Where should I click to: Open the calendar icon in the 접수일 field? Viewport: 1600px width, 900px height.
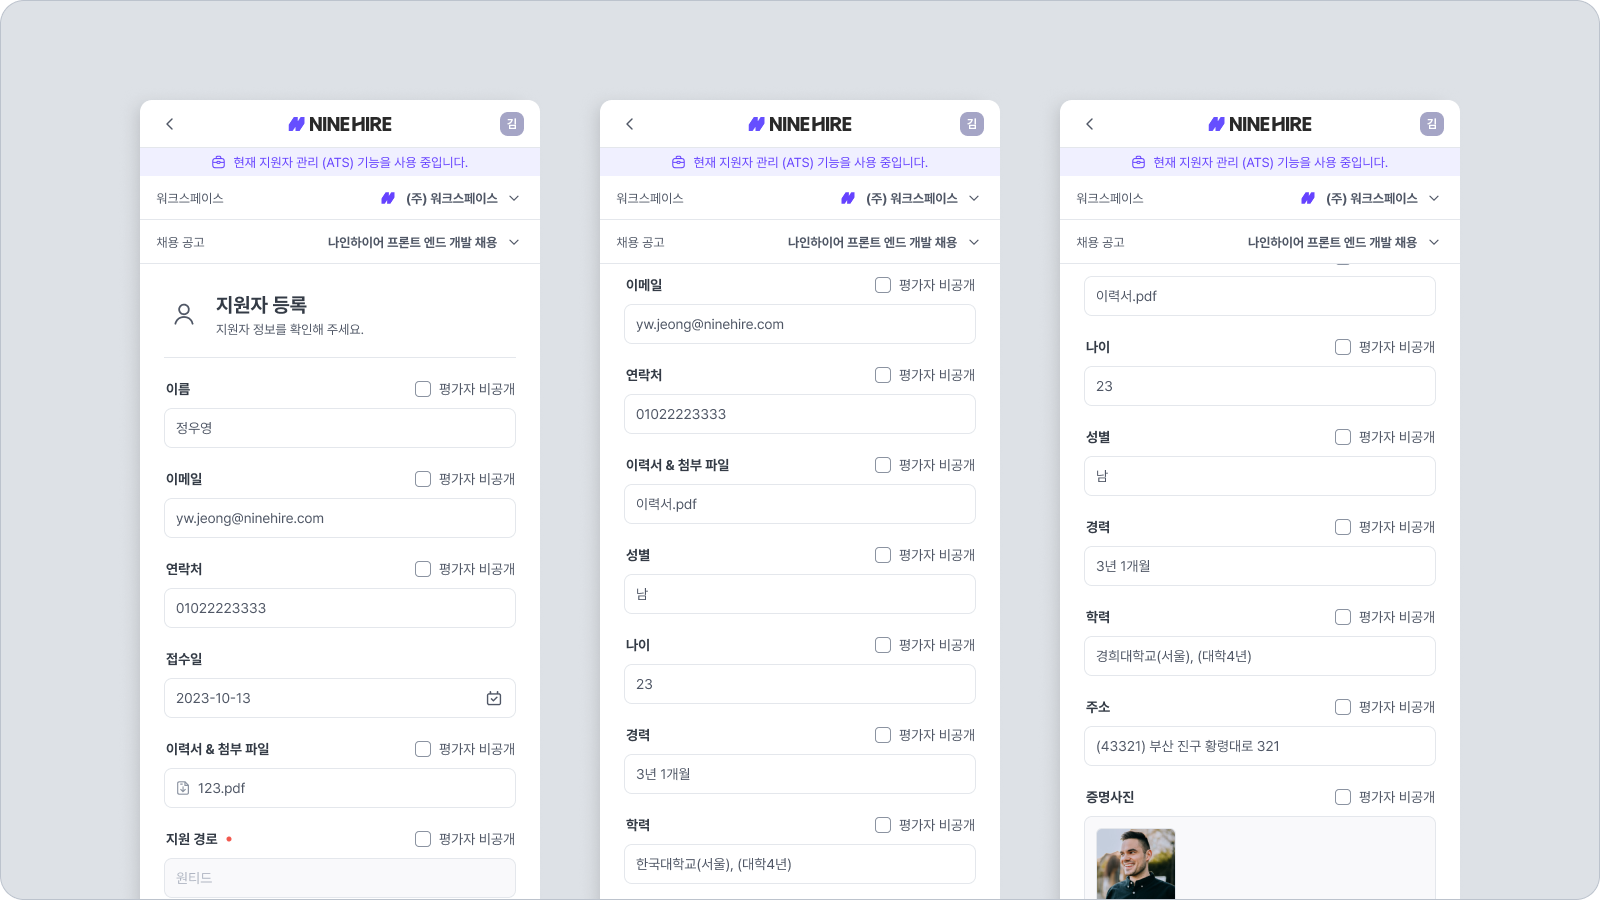tap(494, 698)
